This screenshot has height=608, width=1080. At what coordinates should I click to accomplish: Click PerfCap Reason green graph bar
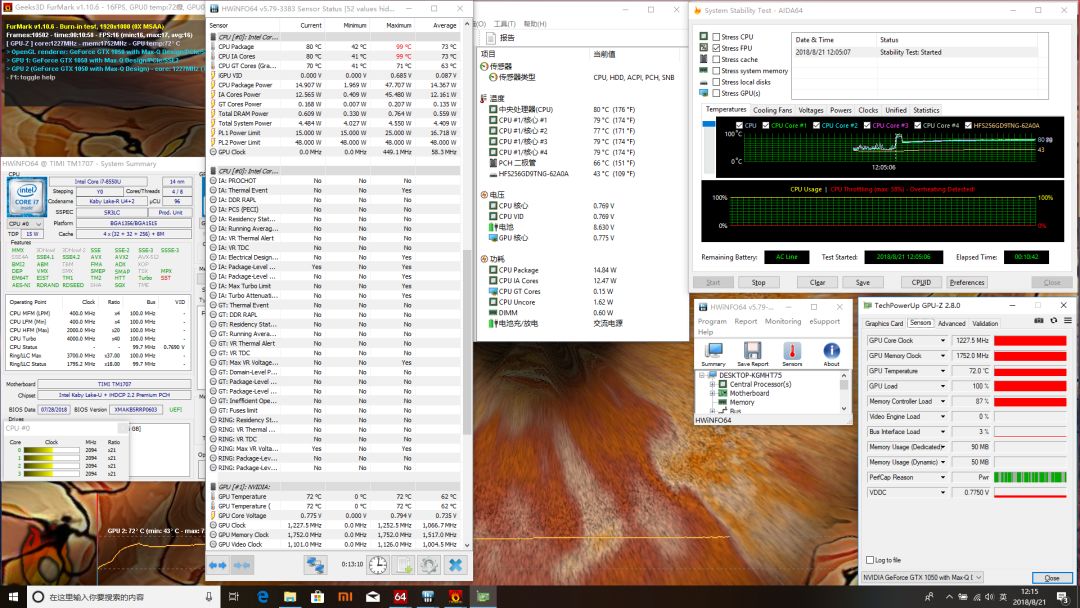1030,477
